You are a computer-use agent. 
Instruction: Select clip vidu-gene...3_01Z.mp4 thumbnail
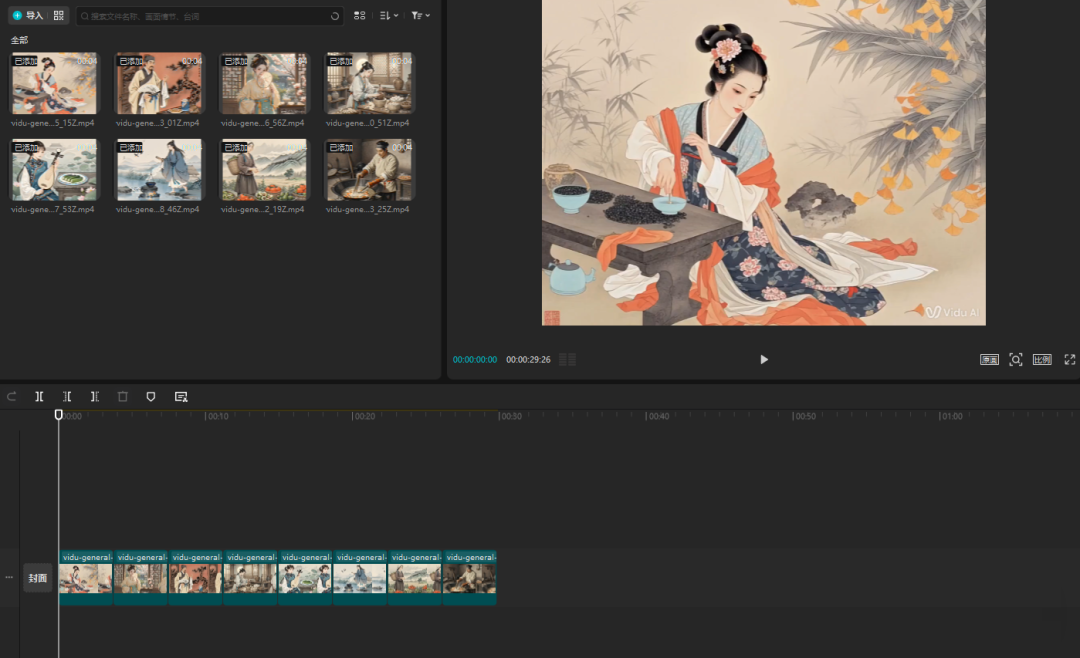158,83
